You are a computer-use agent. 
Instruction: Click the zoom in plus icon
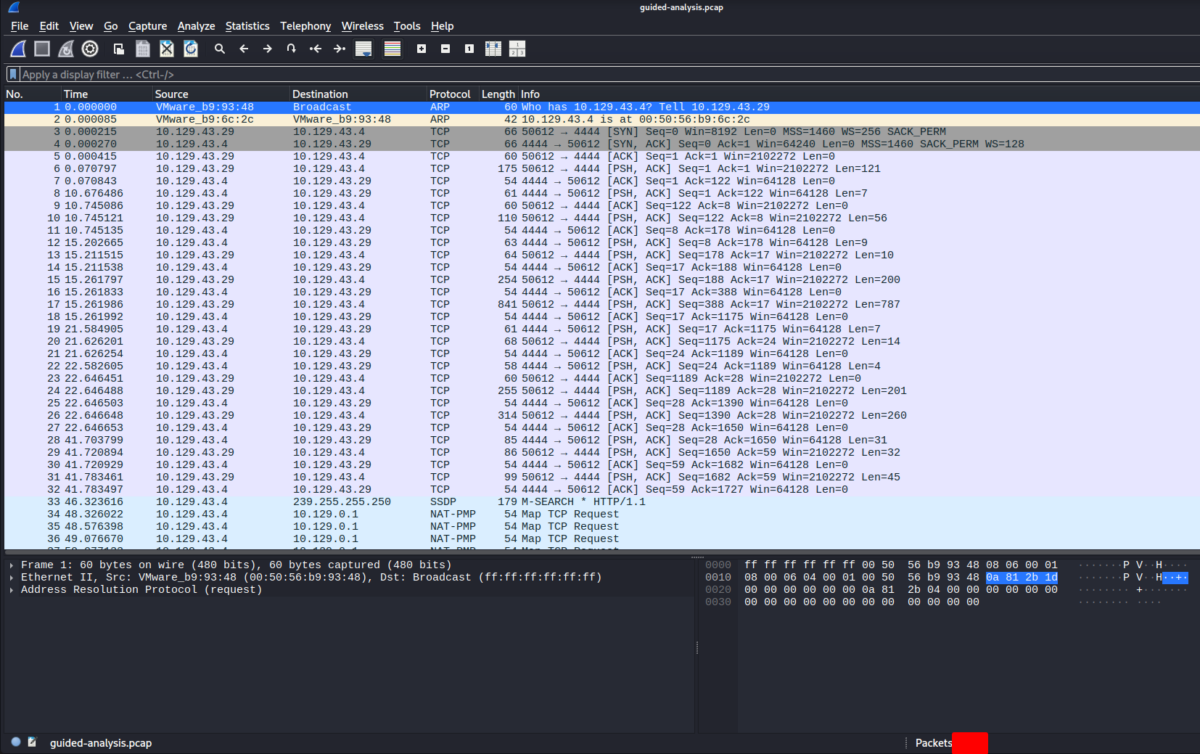tap(421, 48)
